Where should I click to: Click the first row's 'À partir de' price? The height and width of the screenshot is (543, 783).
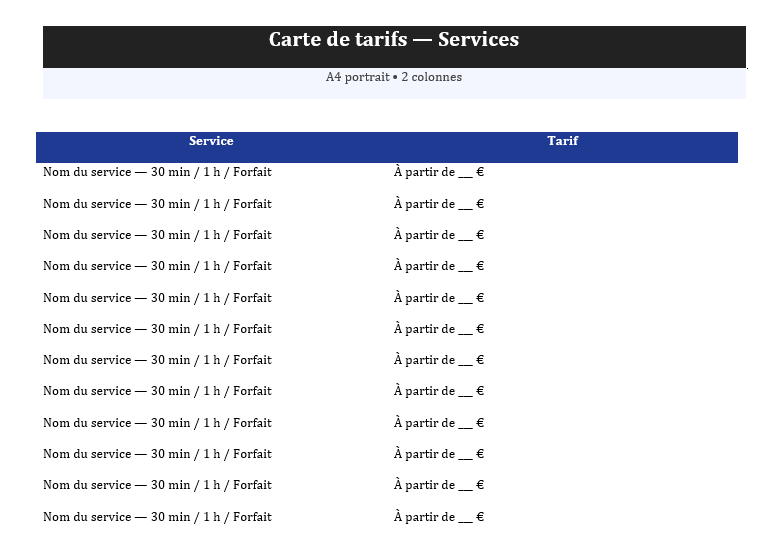click(439, 172)
